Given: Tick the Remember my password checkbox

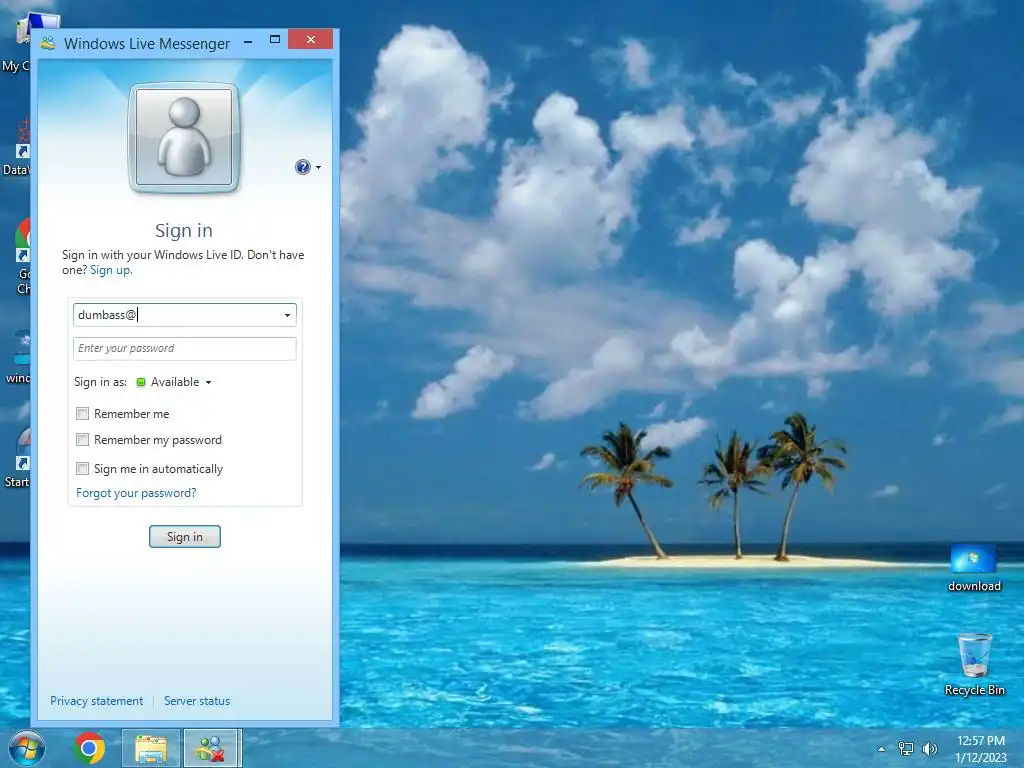Looking at the screenshot, I should (82, 440).
